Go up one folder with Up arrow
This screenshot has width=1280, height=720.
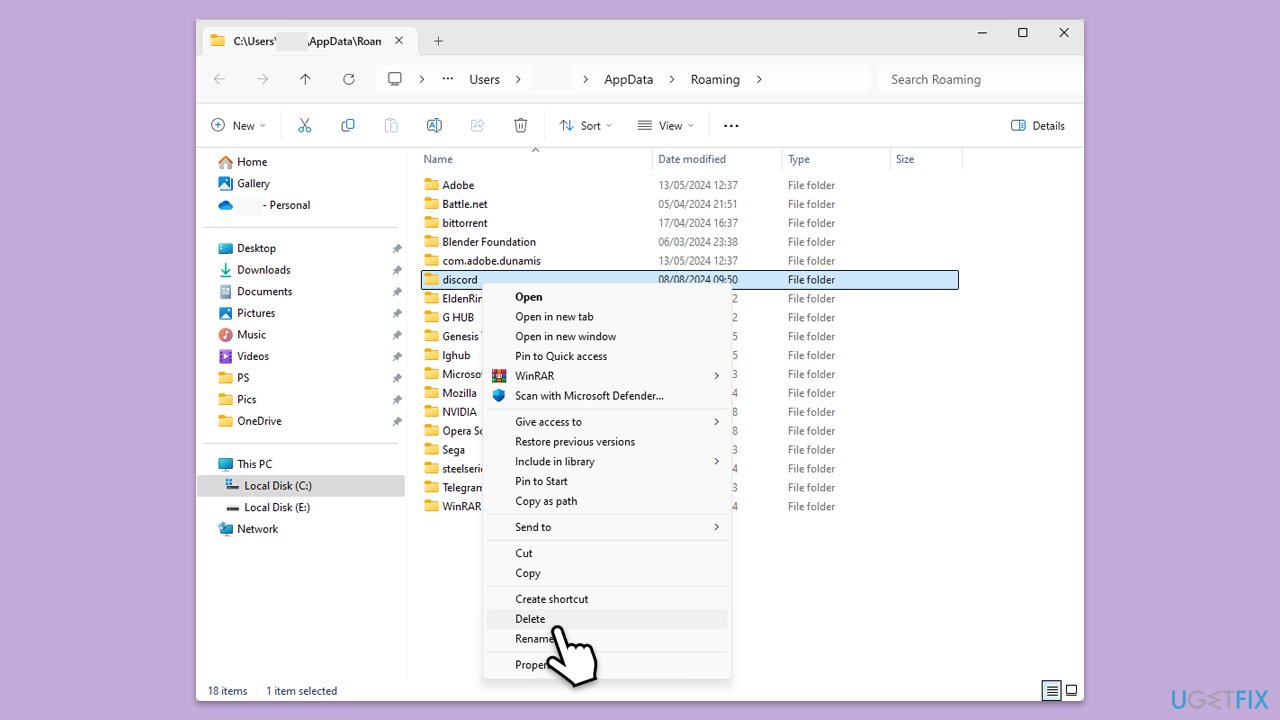305,79
